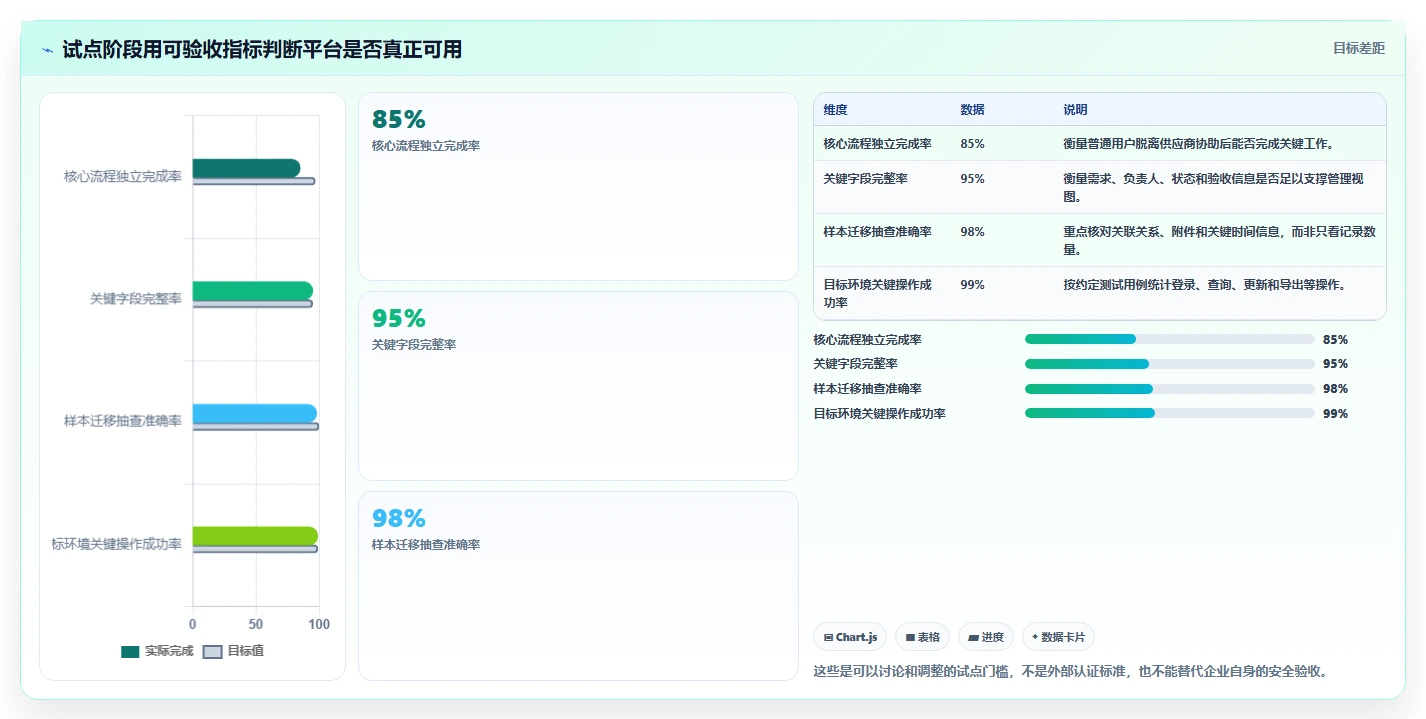Screen dimensions: 1426x719
Task: Click progress list label 关键字段完整率
Action: click(x=856, y=364)
